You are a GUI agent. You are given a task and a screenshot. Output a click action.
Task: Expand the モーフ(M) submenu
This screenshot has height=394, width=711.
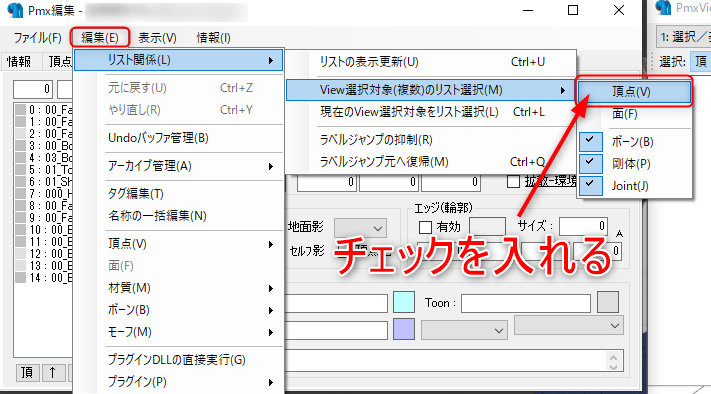179,332
